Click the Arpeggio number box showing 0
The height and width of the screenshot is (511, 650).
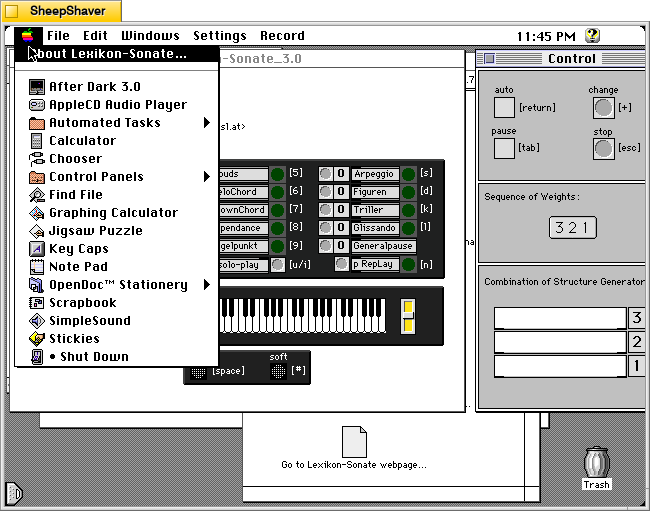[340, 174]
